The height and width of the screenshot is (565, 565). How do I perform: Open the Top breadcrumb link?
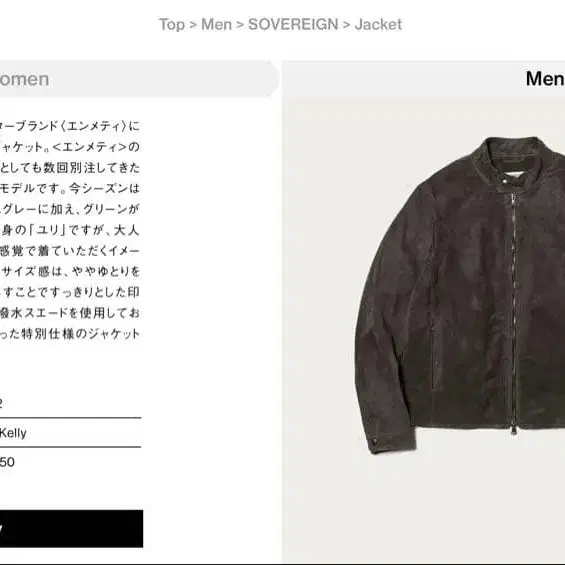tap(172, 25)
